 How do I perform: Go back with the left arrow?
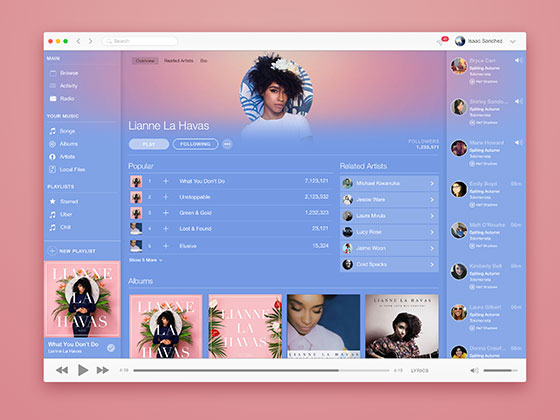[x=78, y=41]
